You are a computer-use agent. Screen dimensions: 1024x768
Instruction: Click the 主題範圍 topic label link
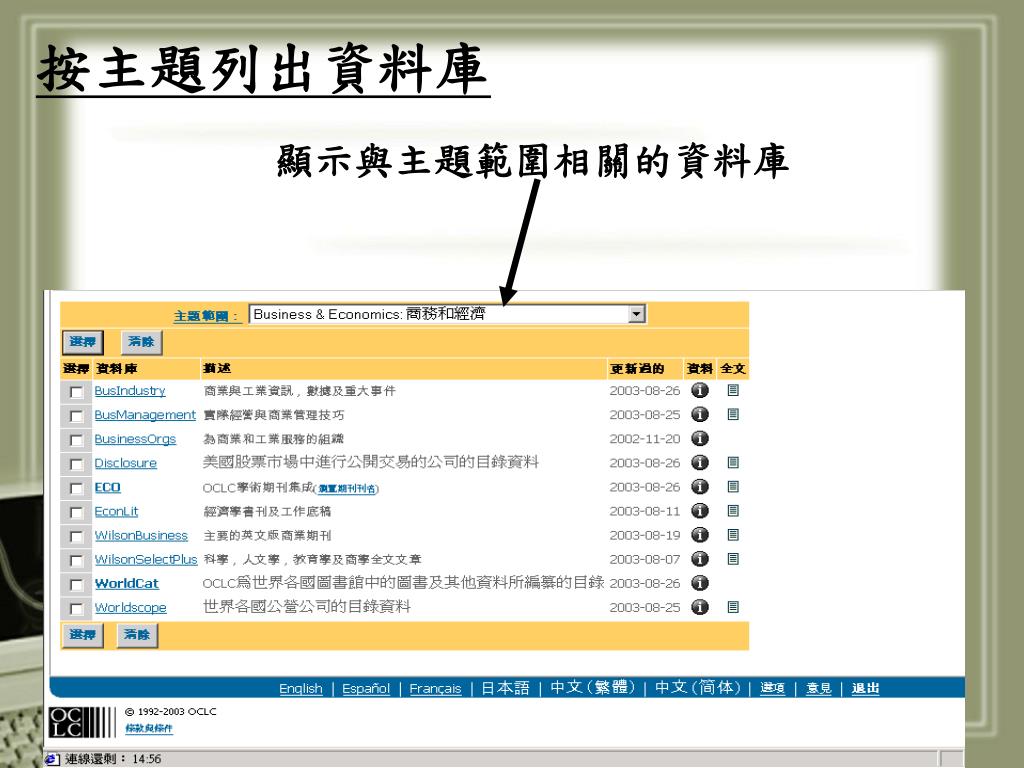206,316
